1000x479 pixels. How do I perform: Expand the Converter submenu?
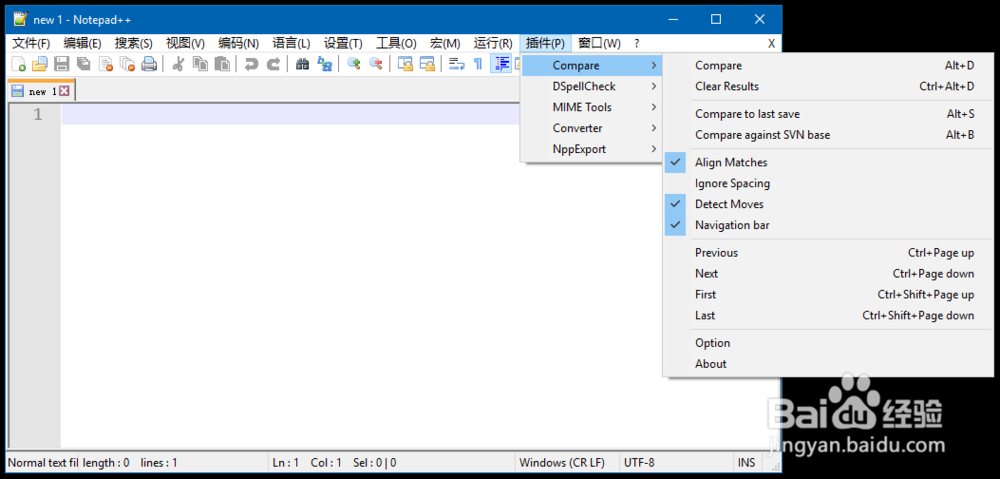(x=592, y=128)
